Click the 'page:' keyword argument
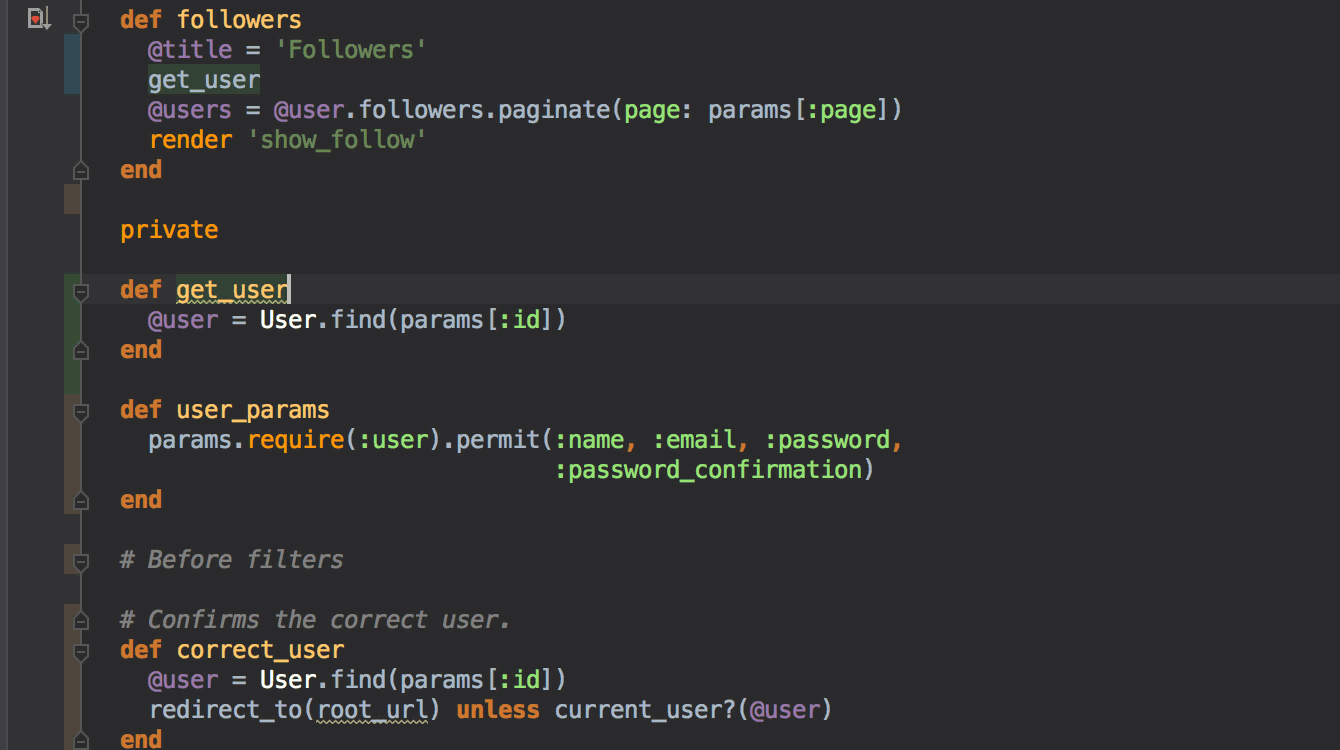Screen dimensions: 1340x750 [x=660, y=110]
